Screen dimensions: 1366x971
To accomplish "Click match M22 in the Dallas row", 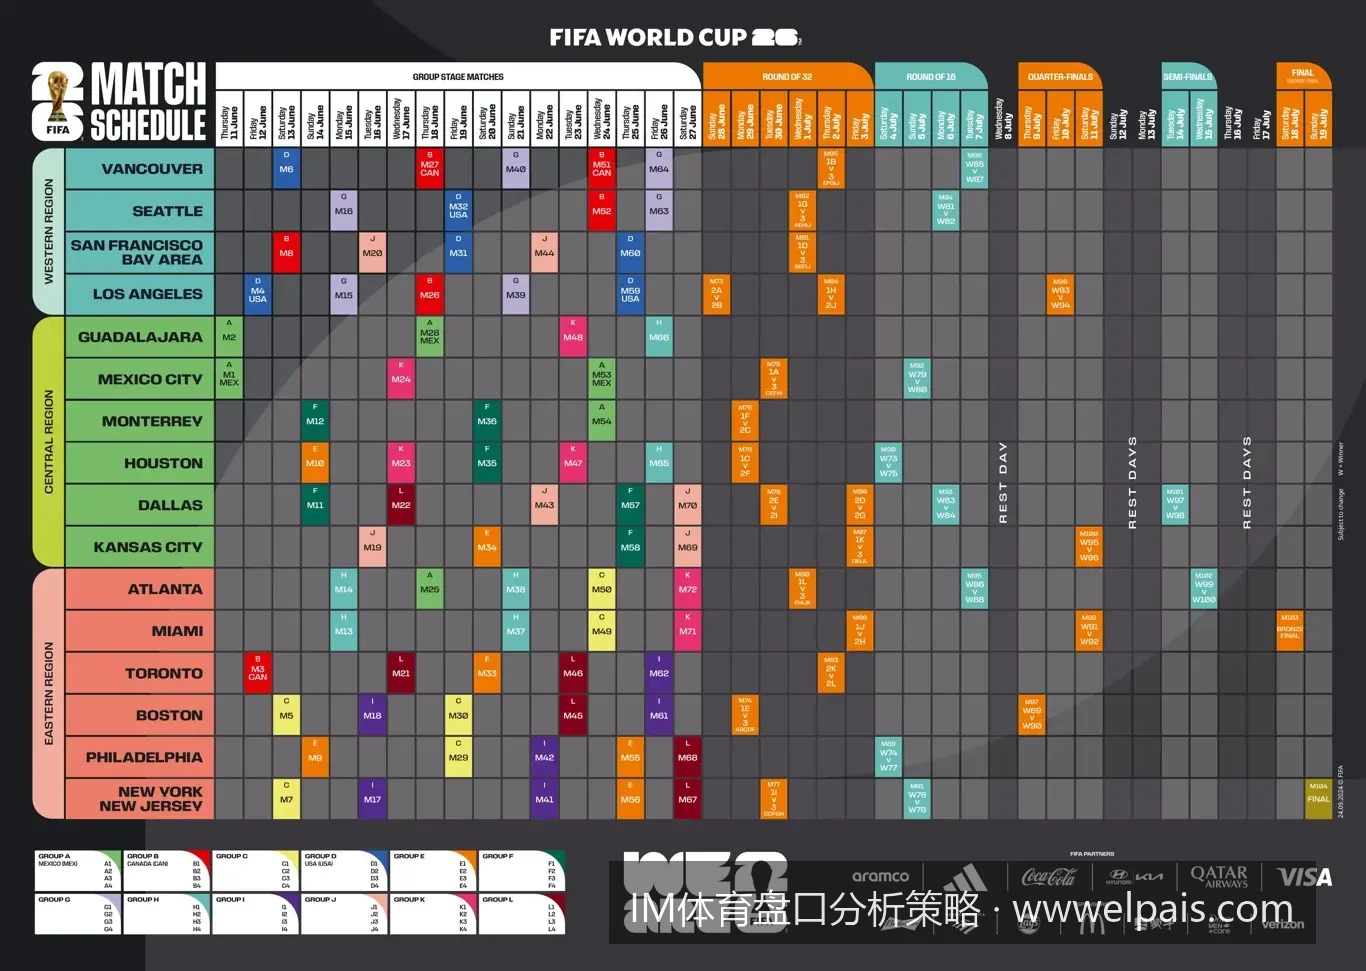I will coord(401,505).
